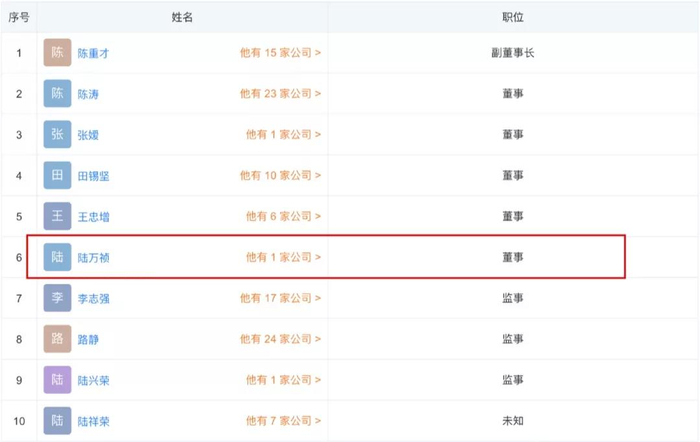Click the 序号 column header

click(x=19, y=17)
